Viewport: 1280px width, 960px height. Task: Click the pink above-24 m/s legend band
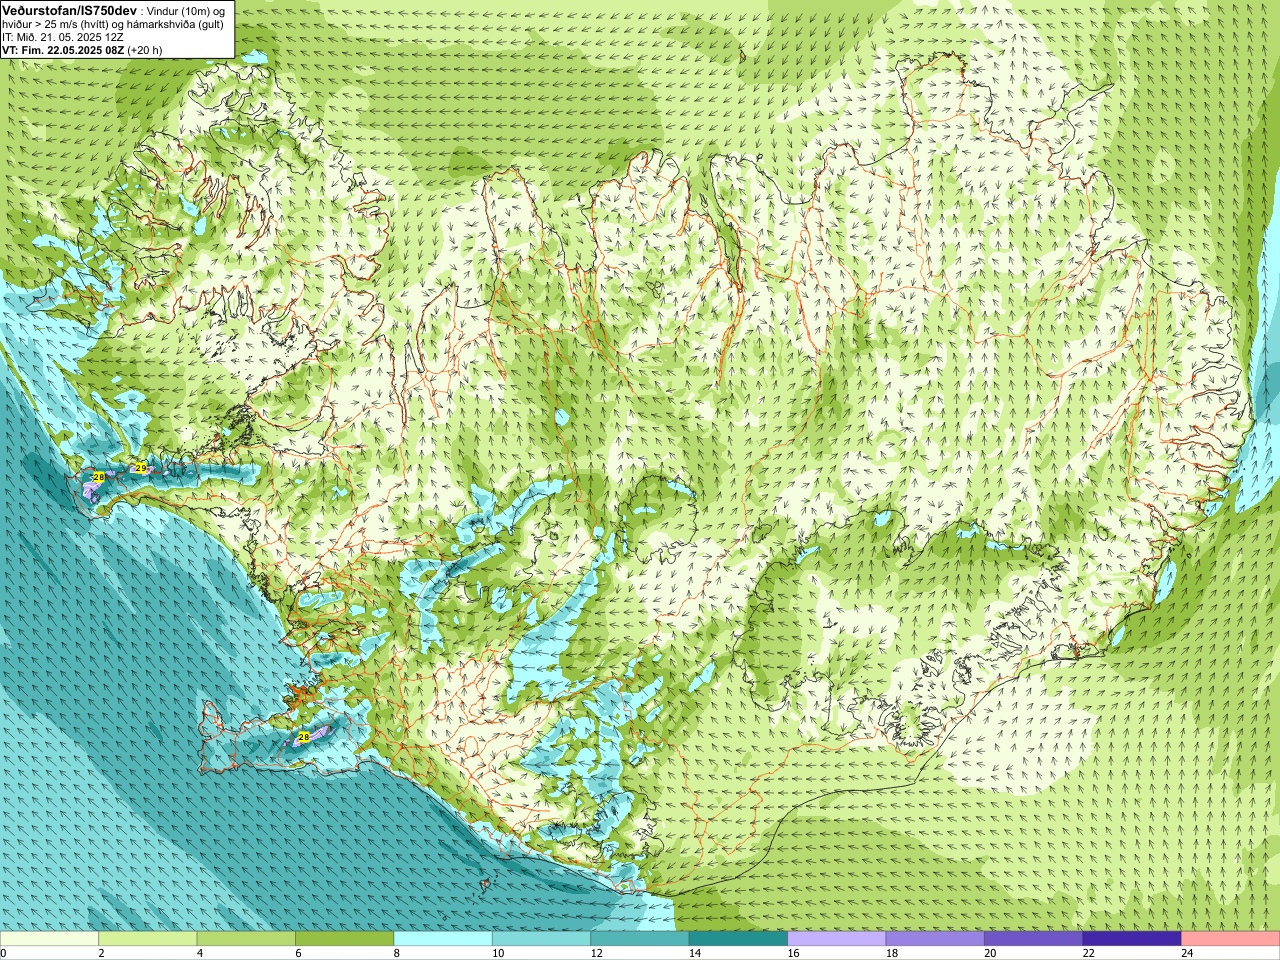pos(1231,939)
